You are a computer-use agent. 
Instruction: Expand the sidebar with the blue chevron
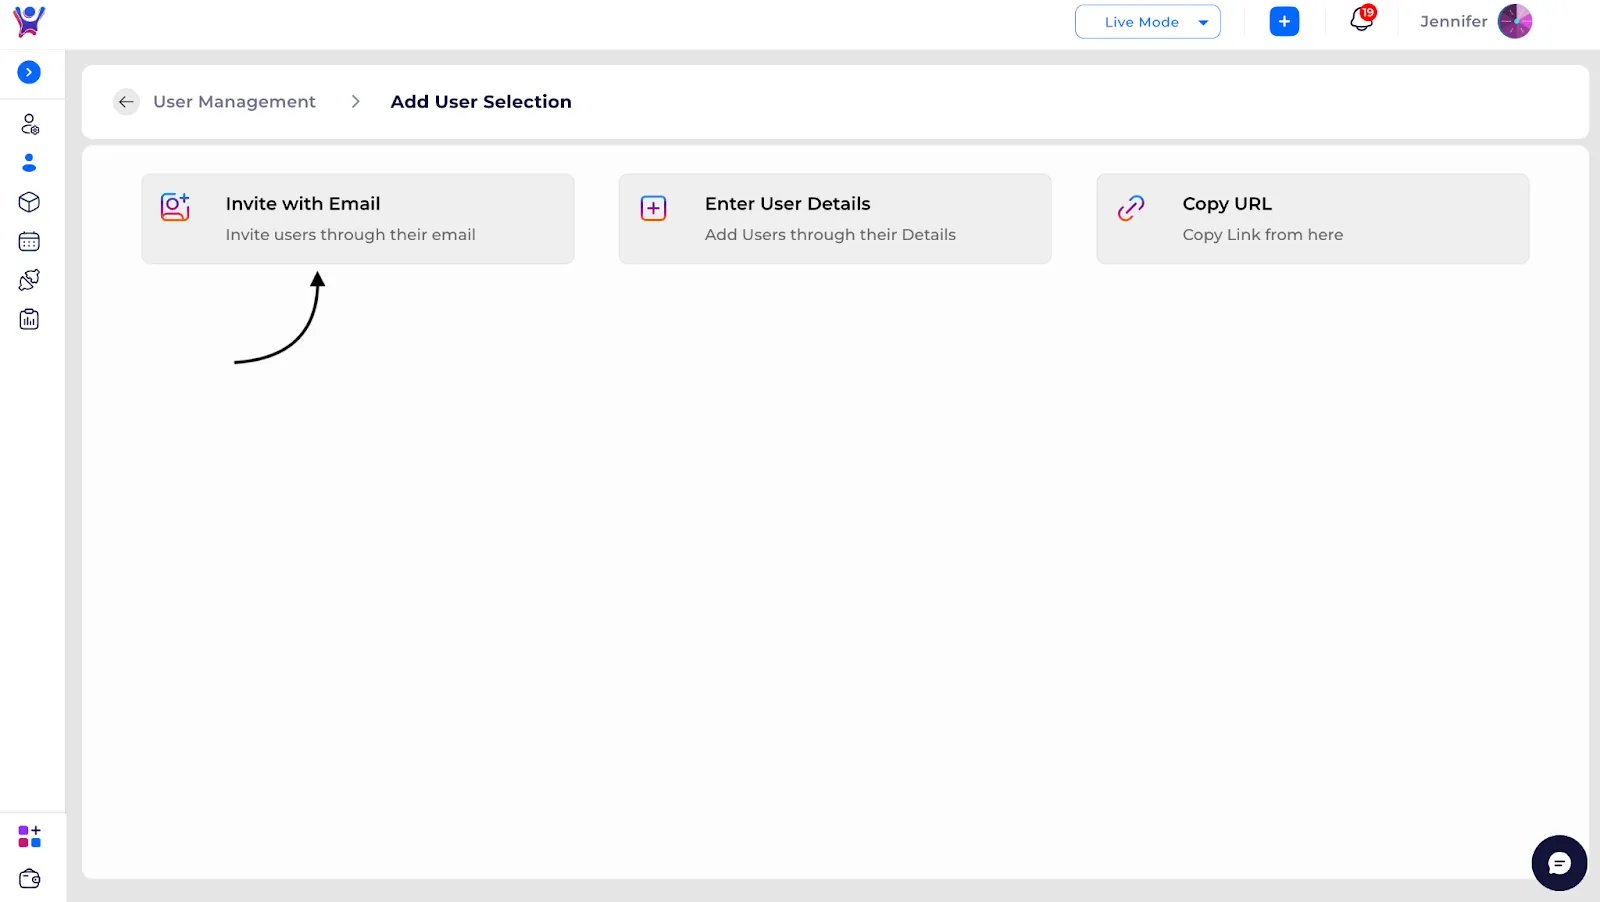pos(29,72)
